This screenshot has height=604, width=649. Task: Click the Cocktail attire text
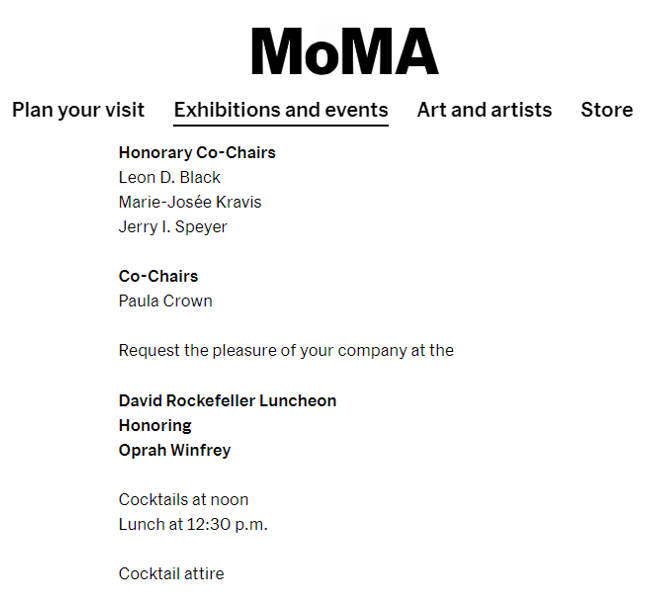click(x=171, y=574)
